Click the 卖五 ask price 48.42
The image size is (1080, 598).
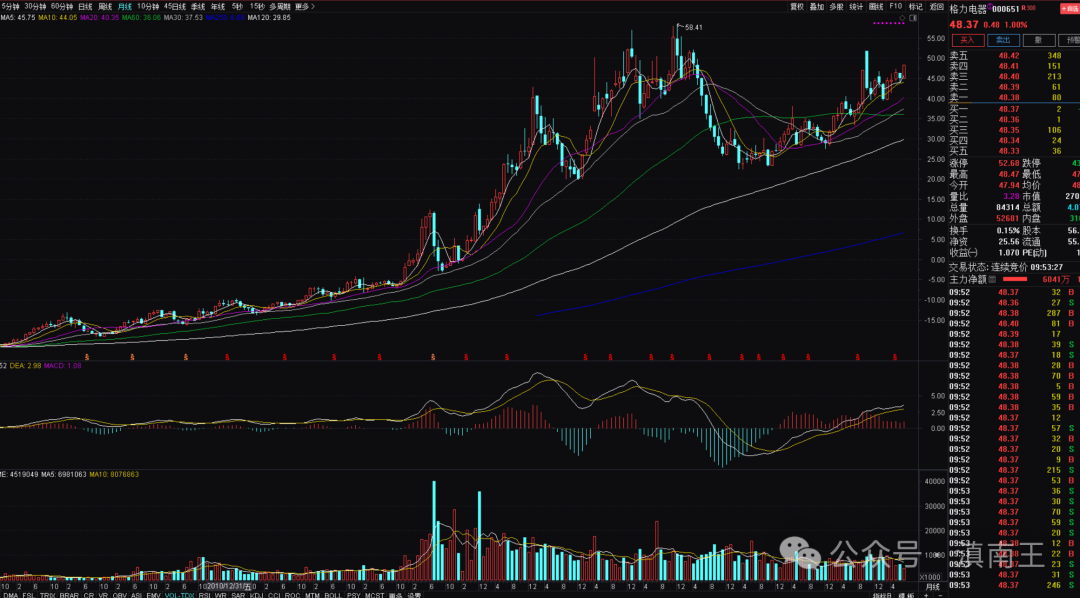[1009, 55]
